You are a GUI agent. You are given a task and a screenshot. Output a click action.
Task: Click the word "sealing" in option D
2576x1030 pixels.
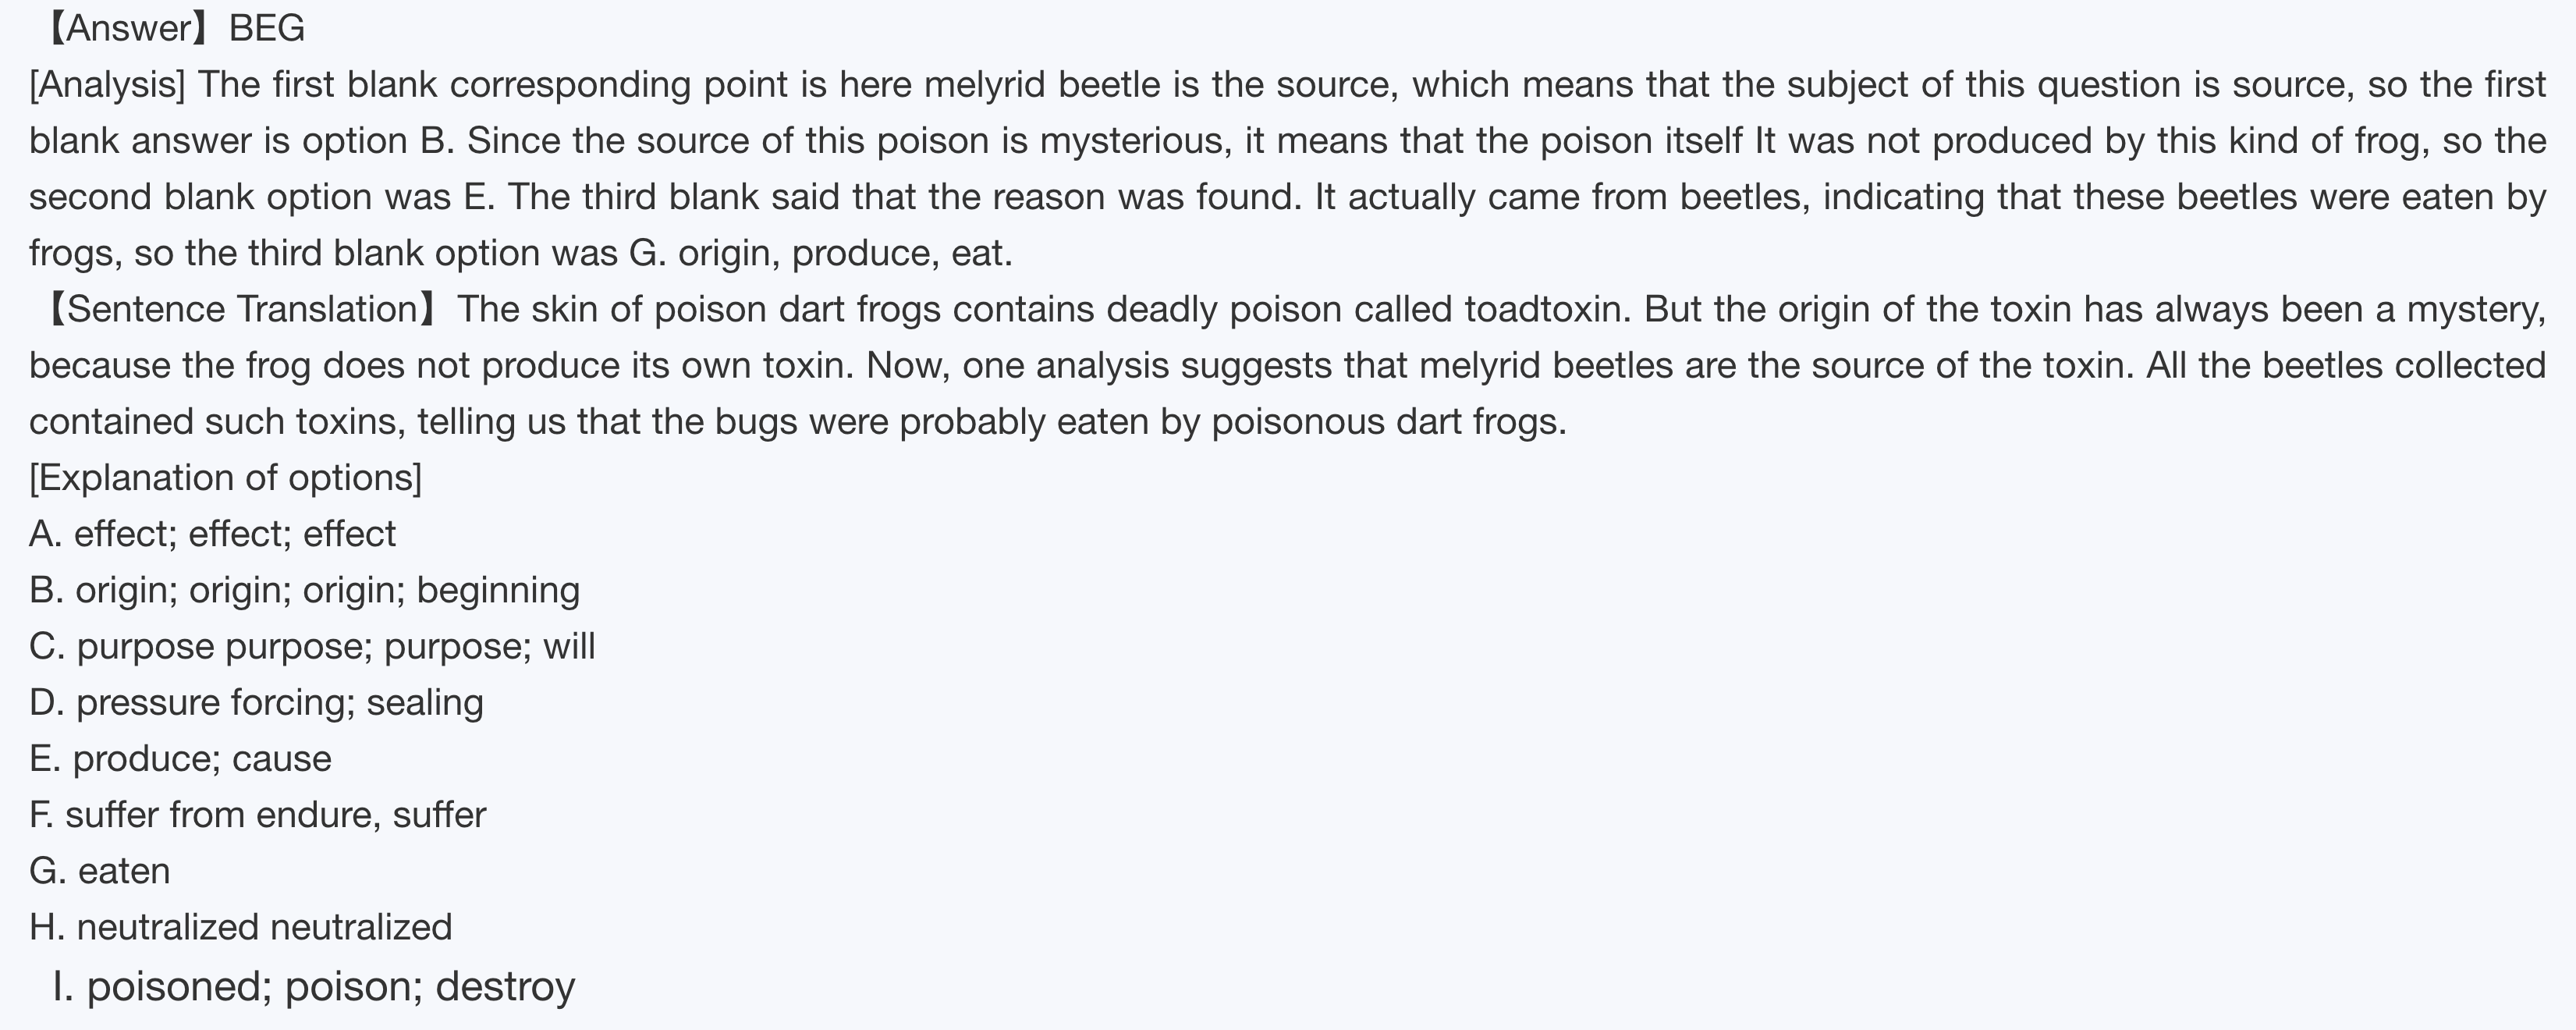pyautogui.click(x=425, y=702)
